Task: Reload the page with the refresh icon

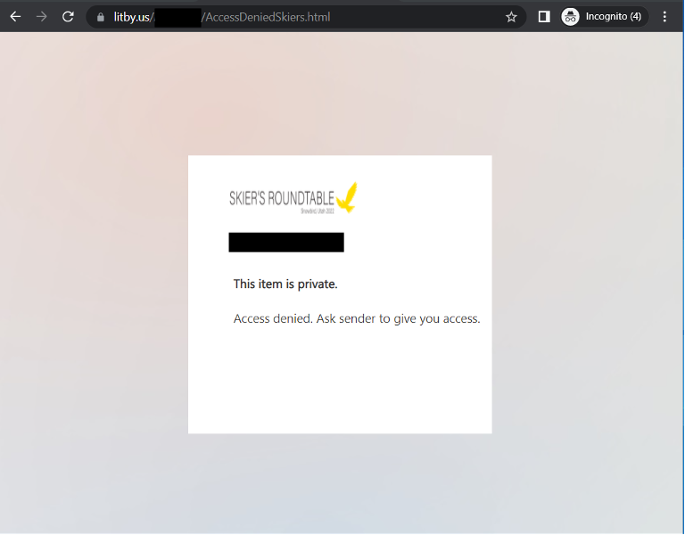Action: (68, 17)
